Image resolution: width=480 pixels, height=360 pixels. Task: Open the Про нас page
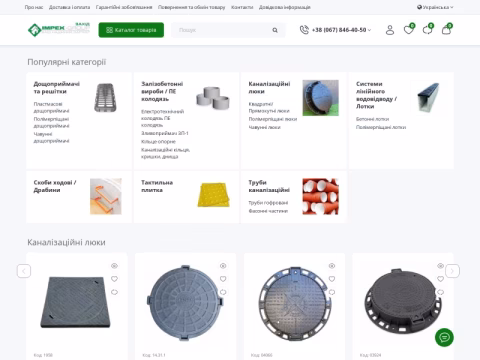pyautogui.click(x=34, y=7)
